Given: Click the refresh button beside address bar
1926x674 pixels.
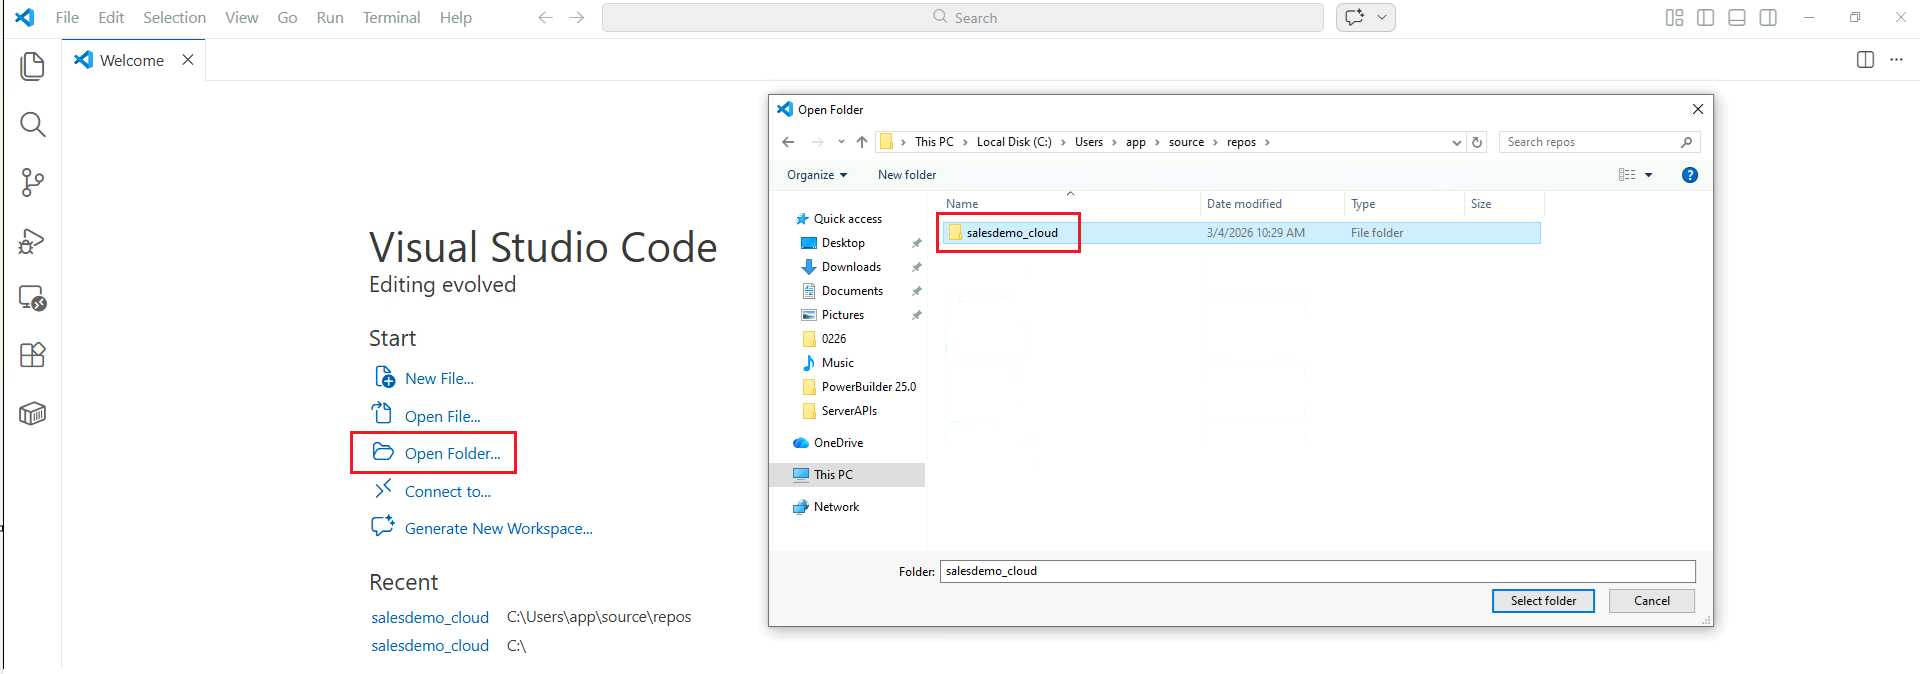Looking at the screenshot, I should coord(1477,142).
